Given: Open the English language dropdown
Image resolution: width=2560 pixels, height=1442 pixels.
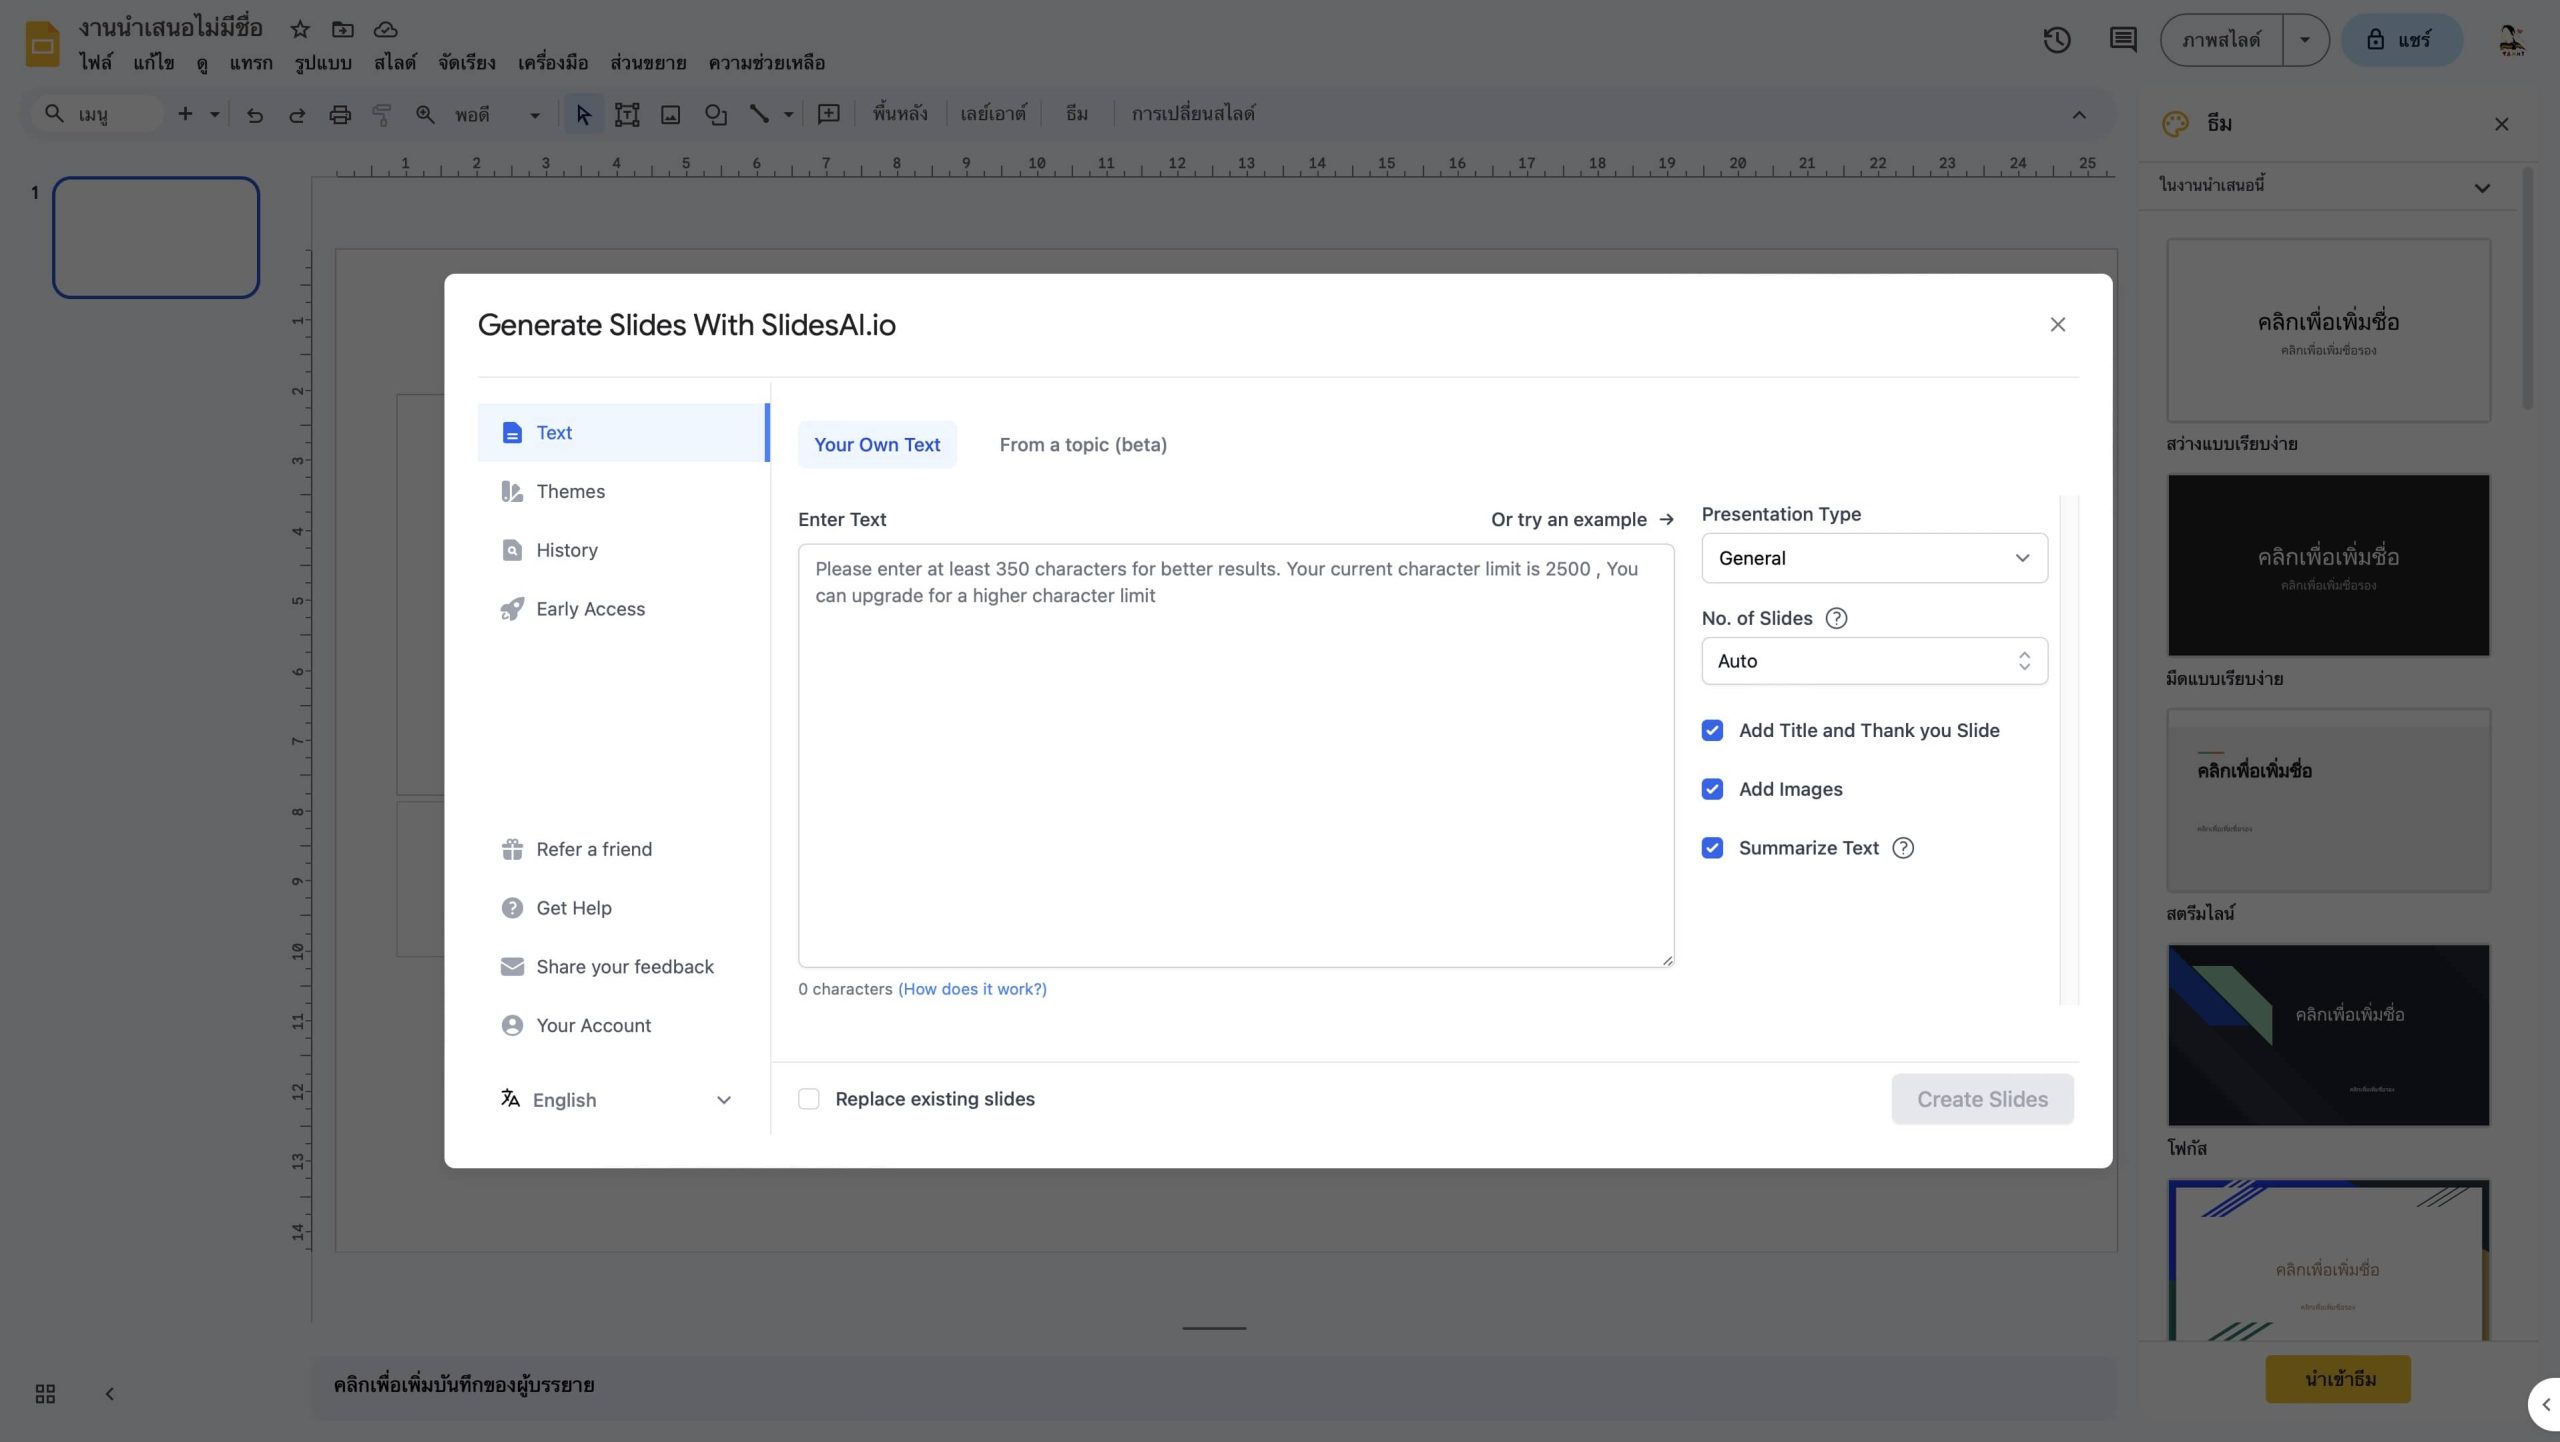Looking at the screenshot, I should pos(616,1100).
